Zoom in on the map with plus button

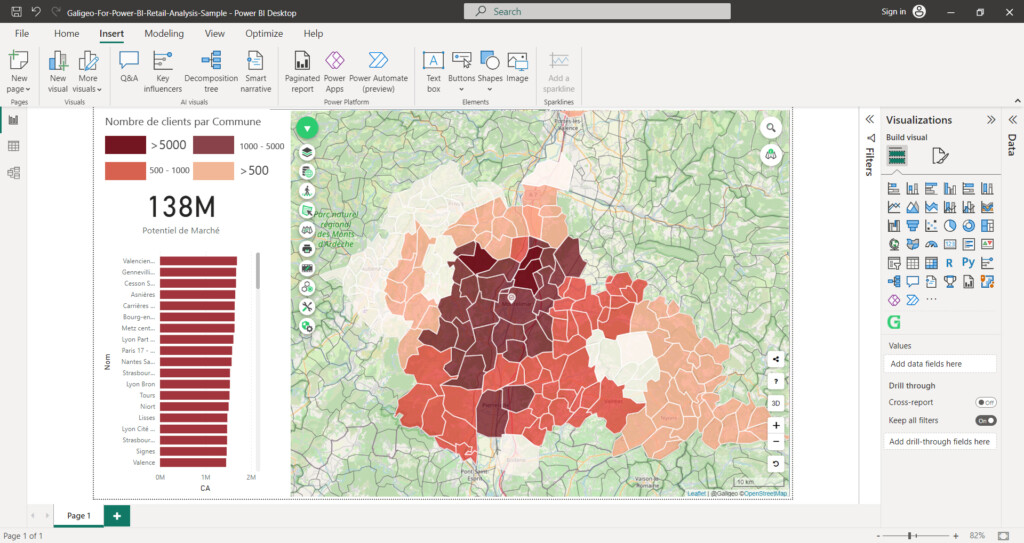[776, 425]
